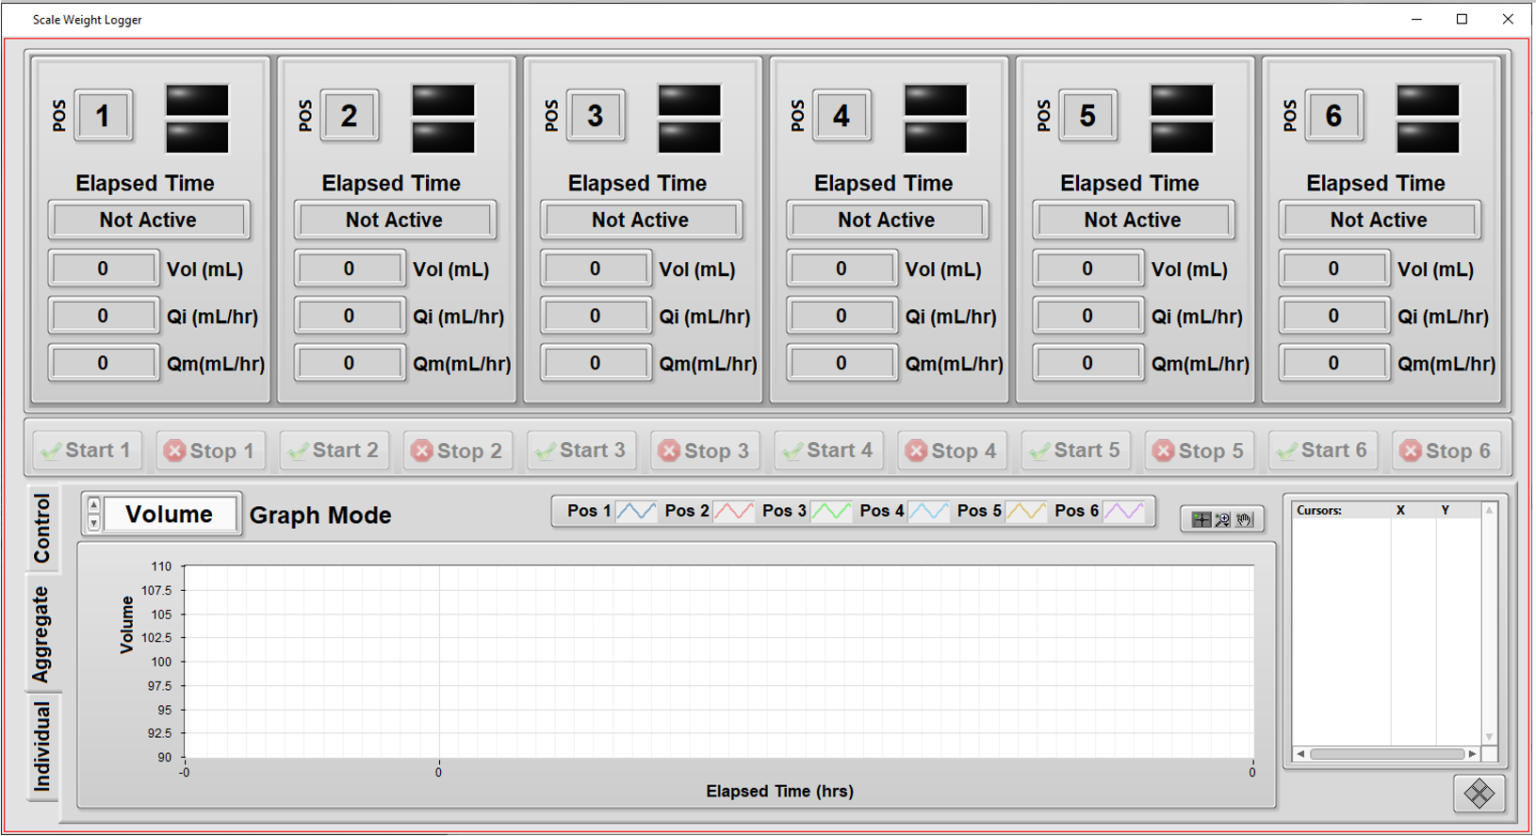
Task: Click the Graph Mode decrement arrow
Action: point(92,522)
